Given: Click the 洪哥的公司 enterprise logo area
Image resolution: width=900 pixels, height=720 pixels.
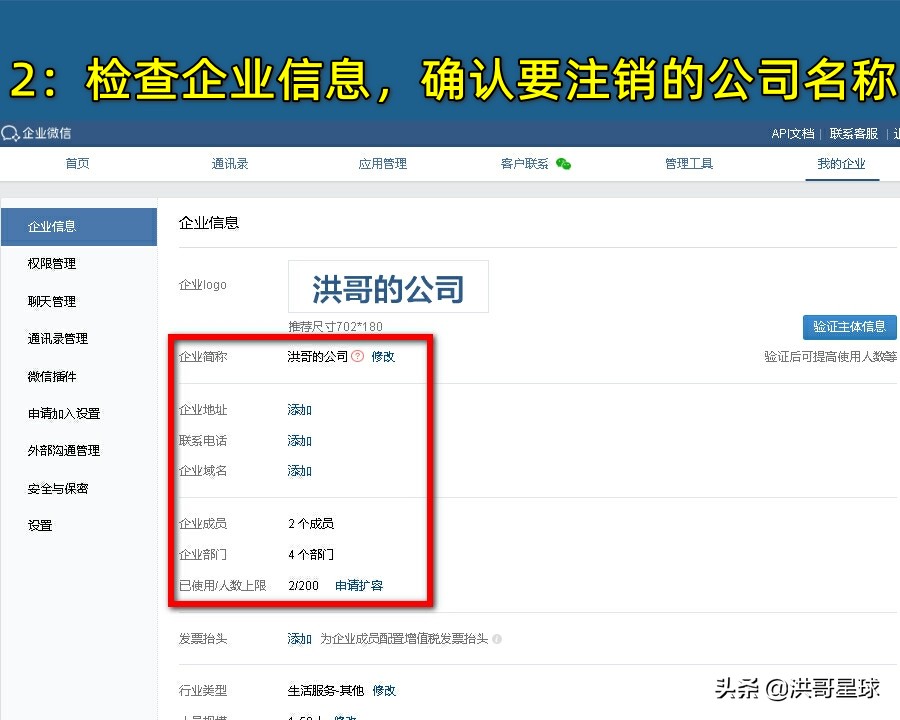Looking at the screenshot, I should 388,287.
